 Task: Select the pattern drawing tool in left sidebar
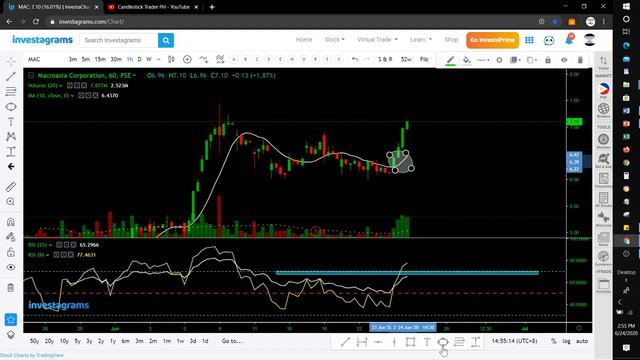[x=11, y=136]
